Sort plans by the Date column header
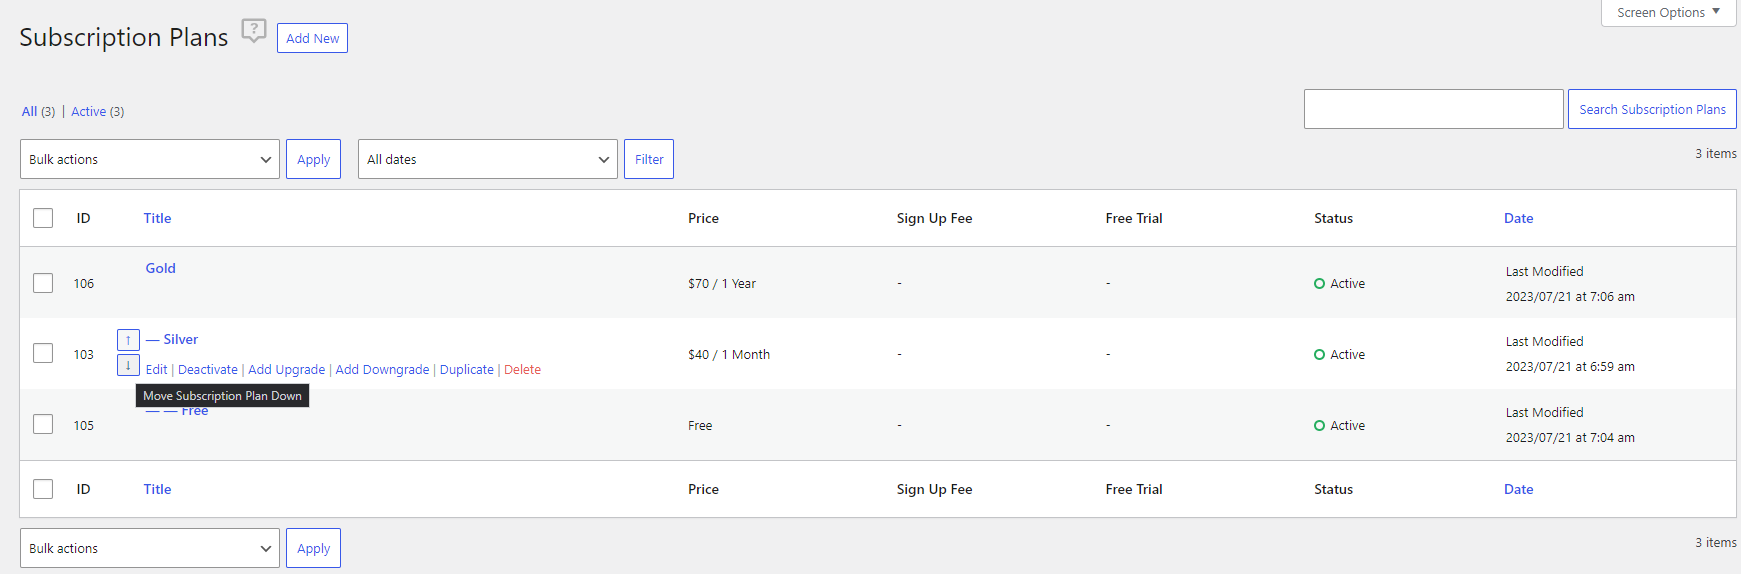1741x574 pixels. pos(1518,218)
